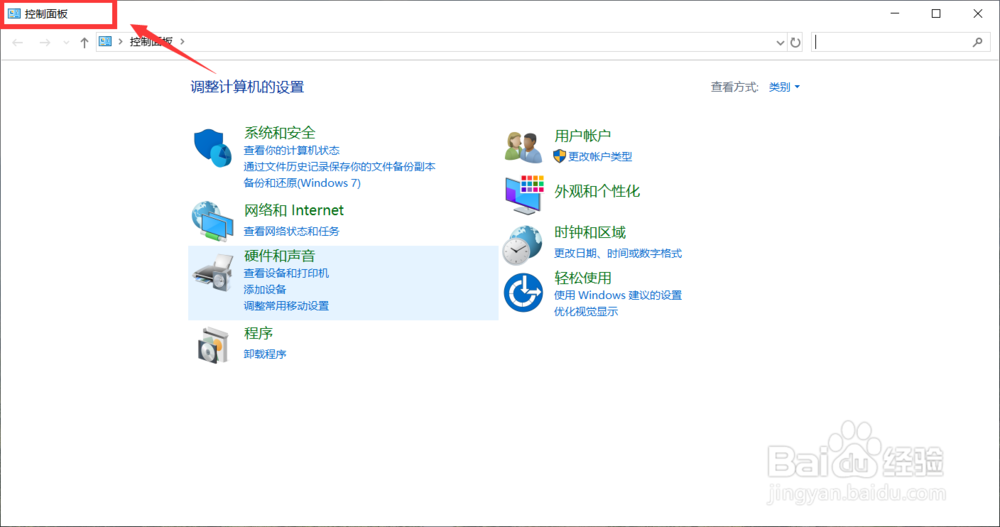
Task: Click 通过文件历史记录保存你的文件备份副本
Action: coord(339,167)
